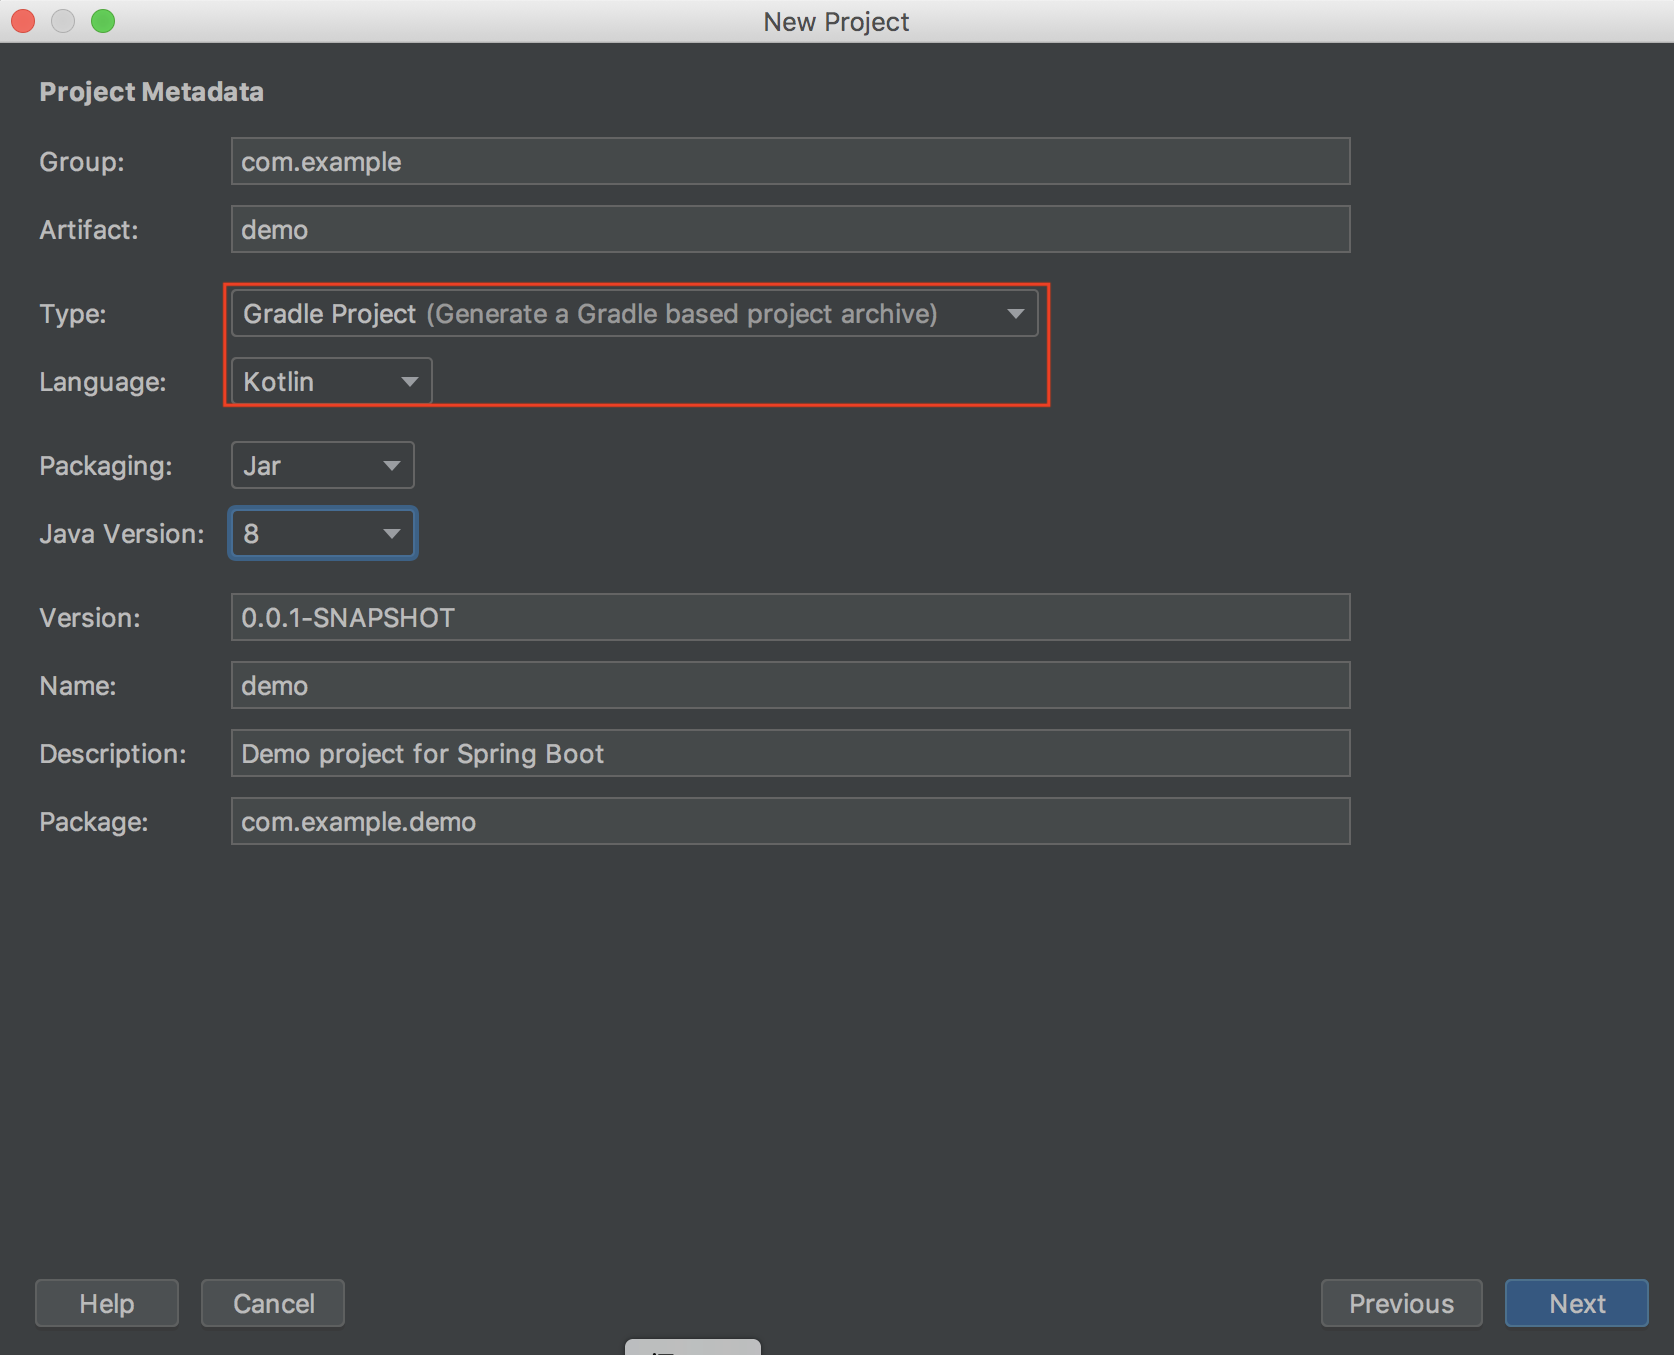Click the Project Metadata heading

(x=151, y=92)
